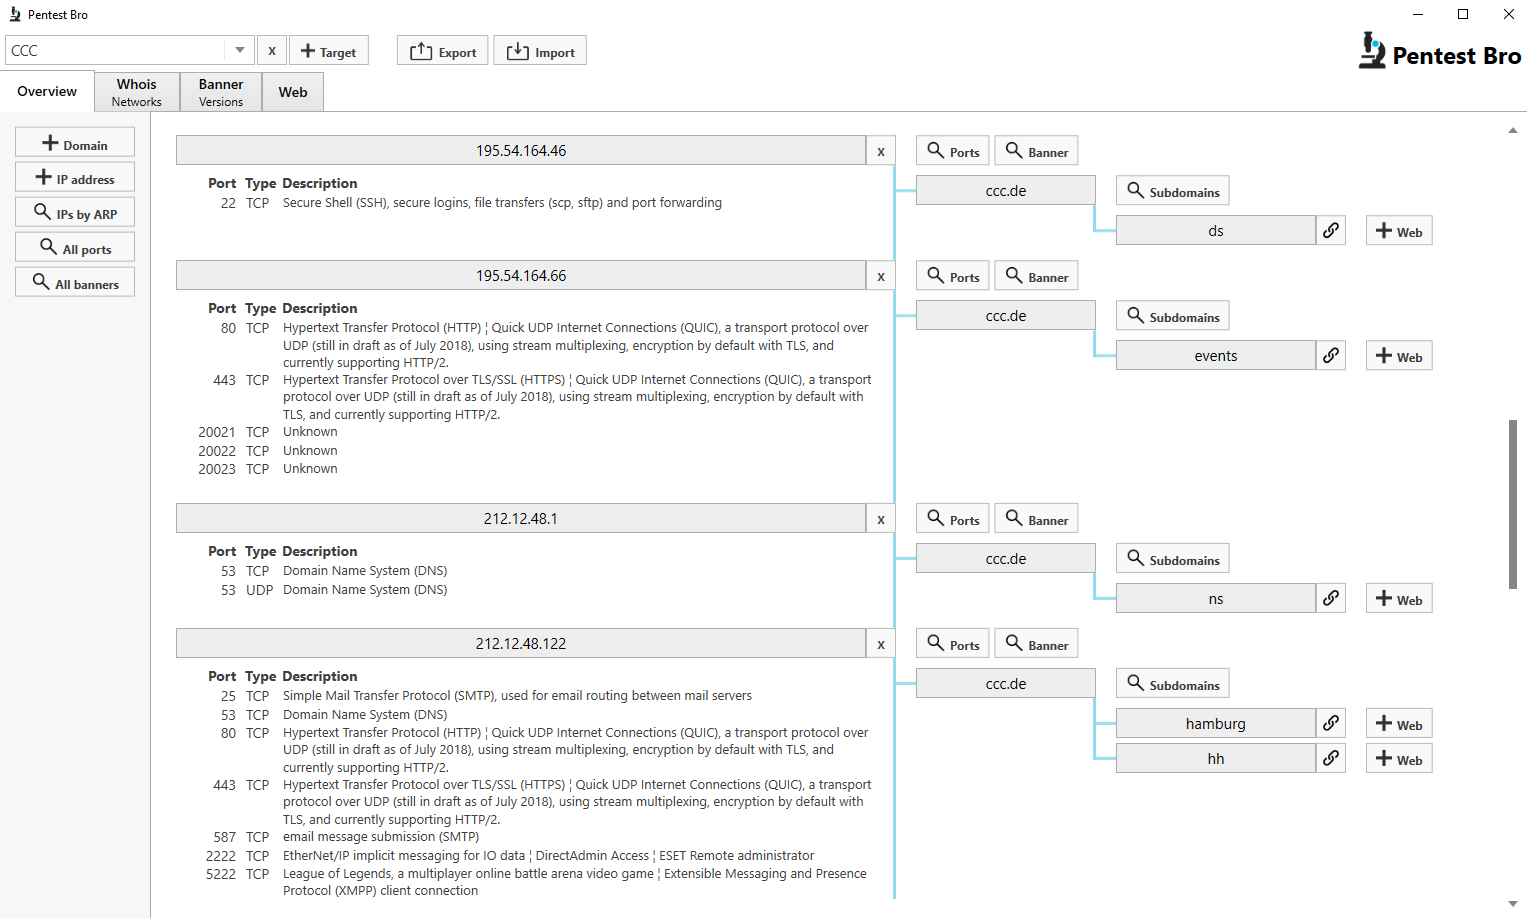Scan IPs by ARP
Screen dimensions: 1527x918
click(75, 213)
